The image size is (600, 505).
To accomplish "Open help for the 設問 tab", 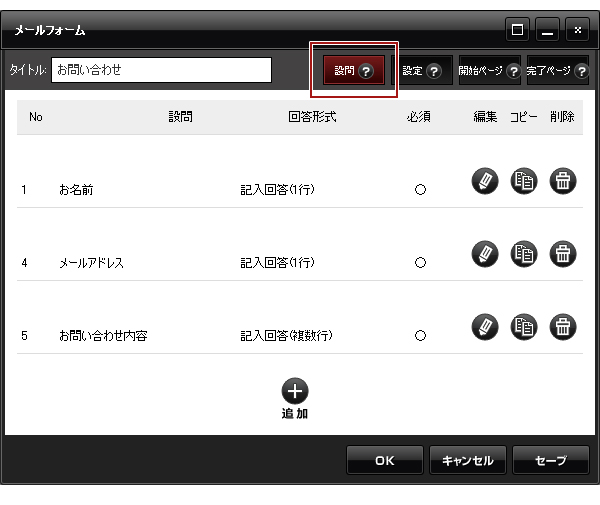I will click(x=366, y=71).
